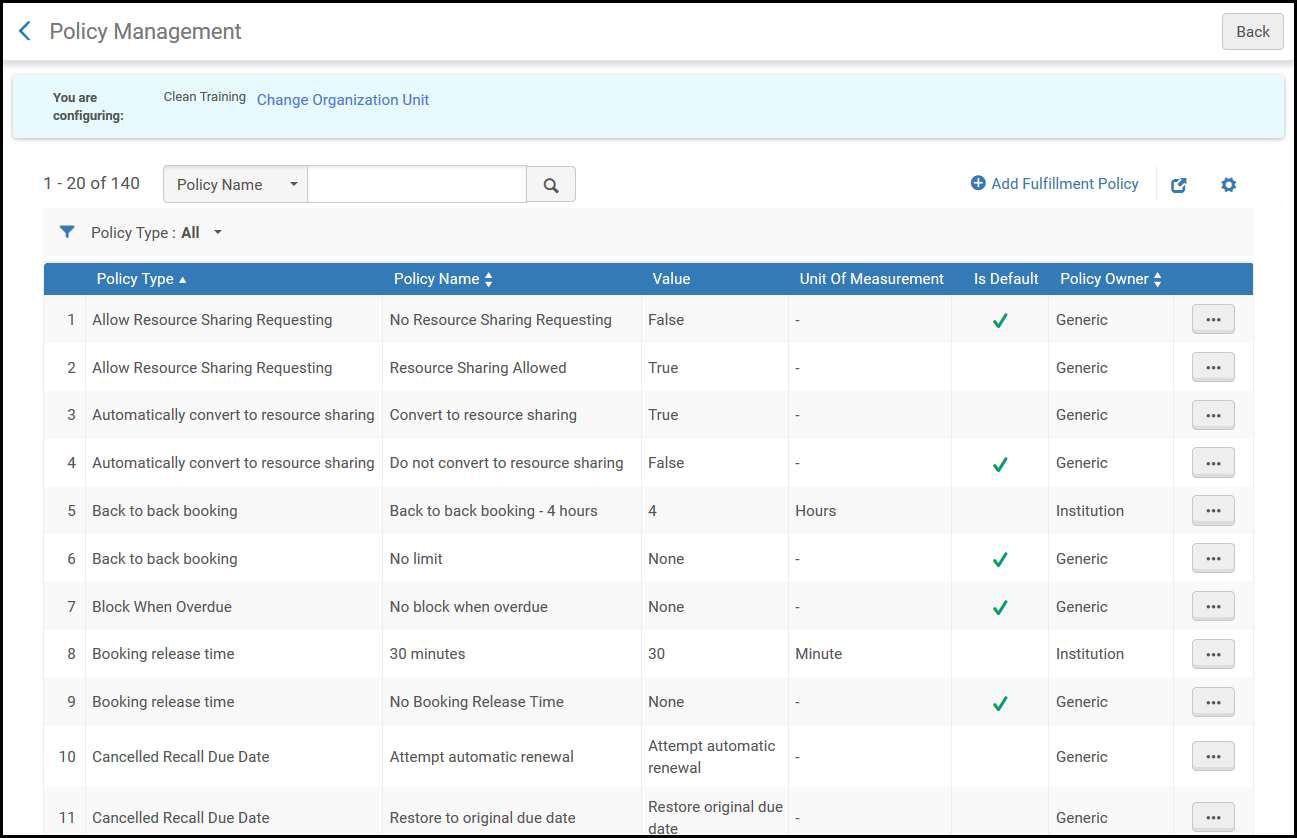
Task: Open row actions for No block when overdue
Action: coord(1213,606)
